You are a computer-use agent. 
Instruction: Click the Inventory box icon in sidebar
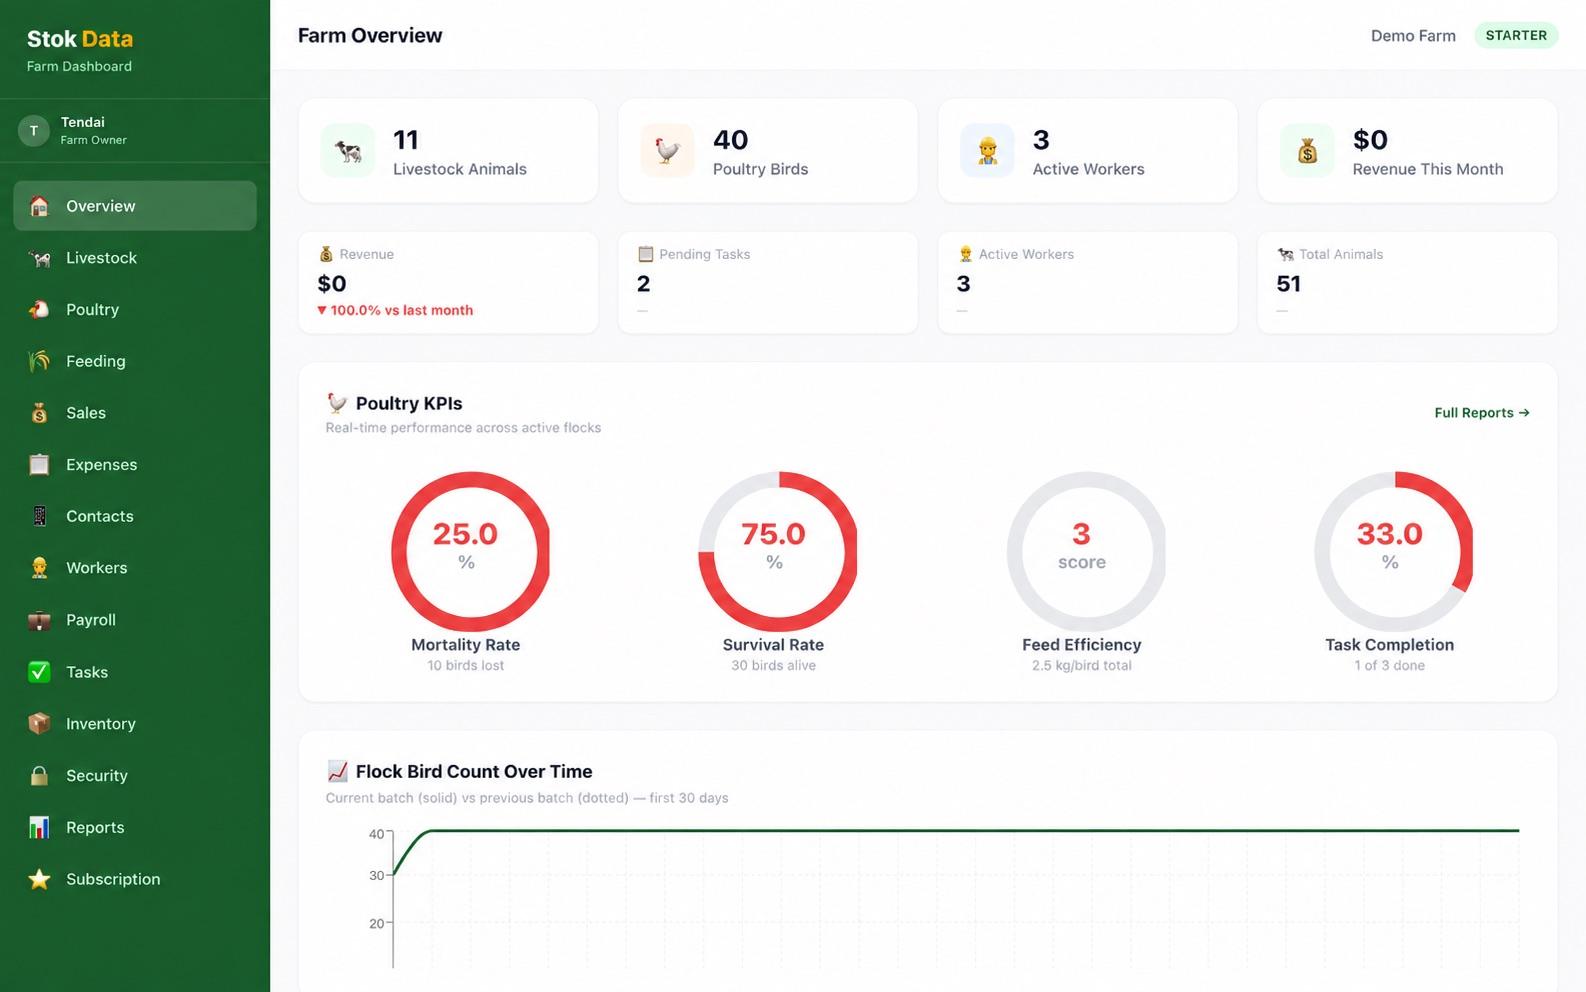click(39, 724)
